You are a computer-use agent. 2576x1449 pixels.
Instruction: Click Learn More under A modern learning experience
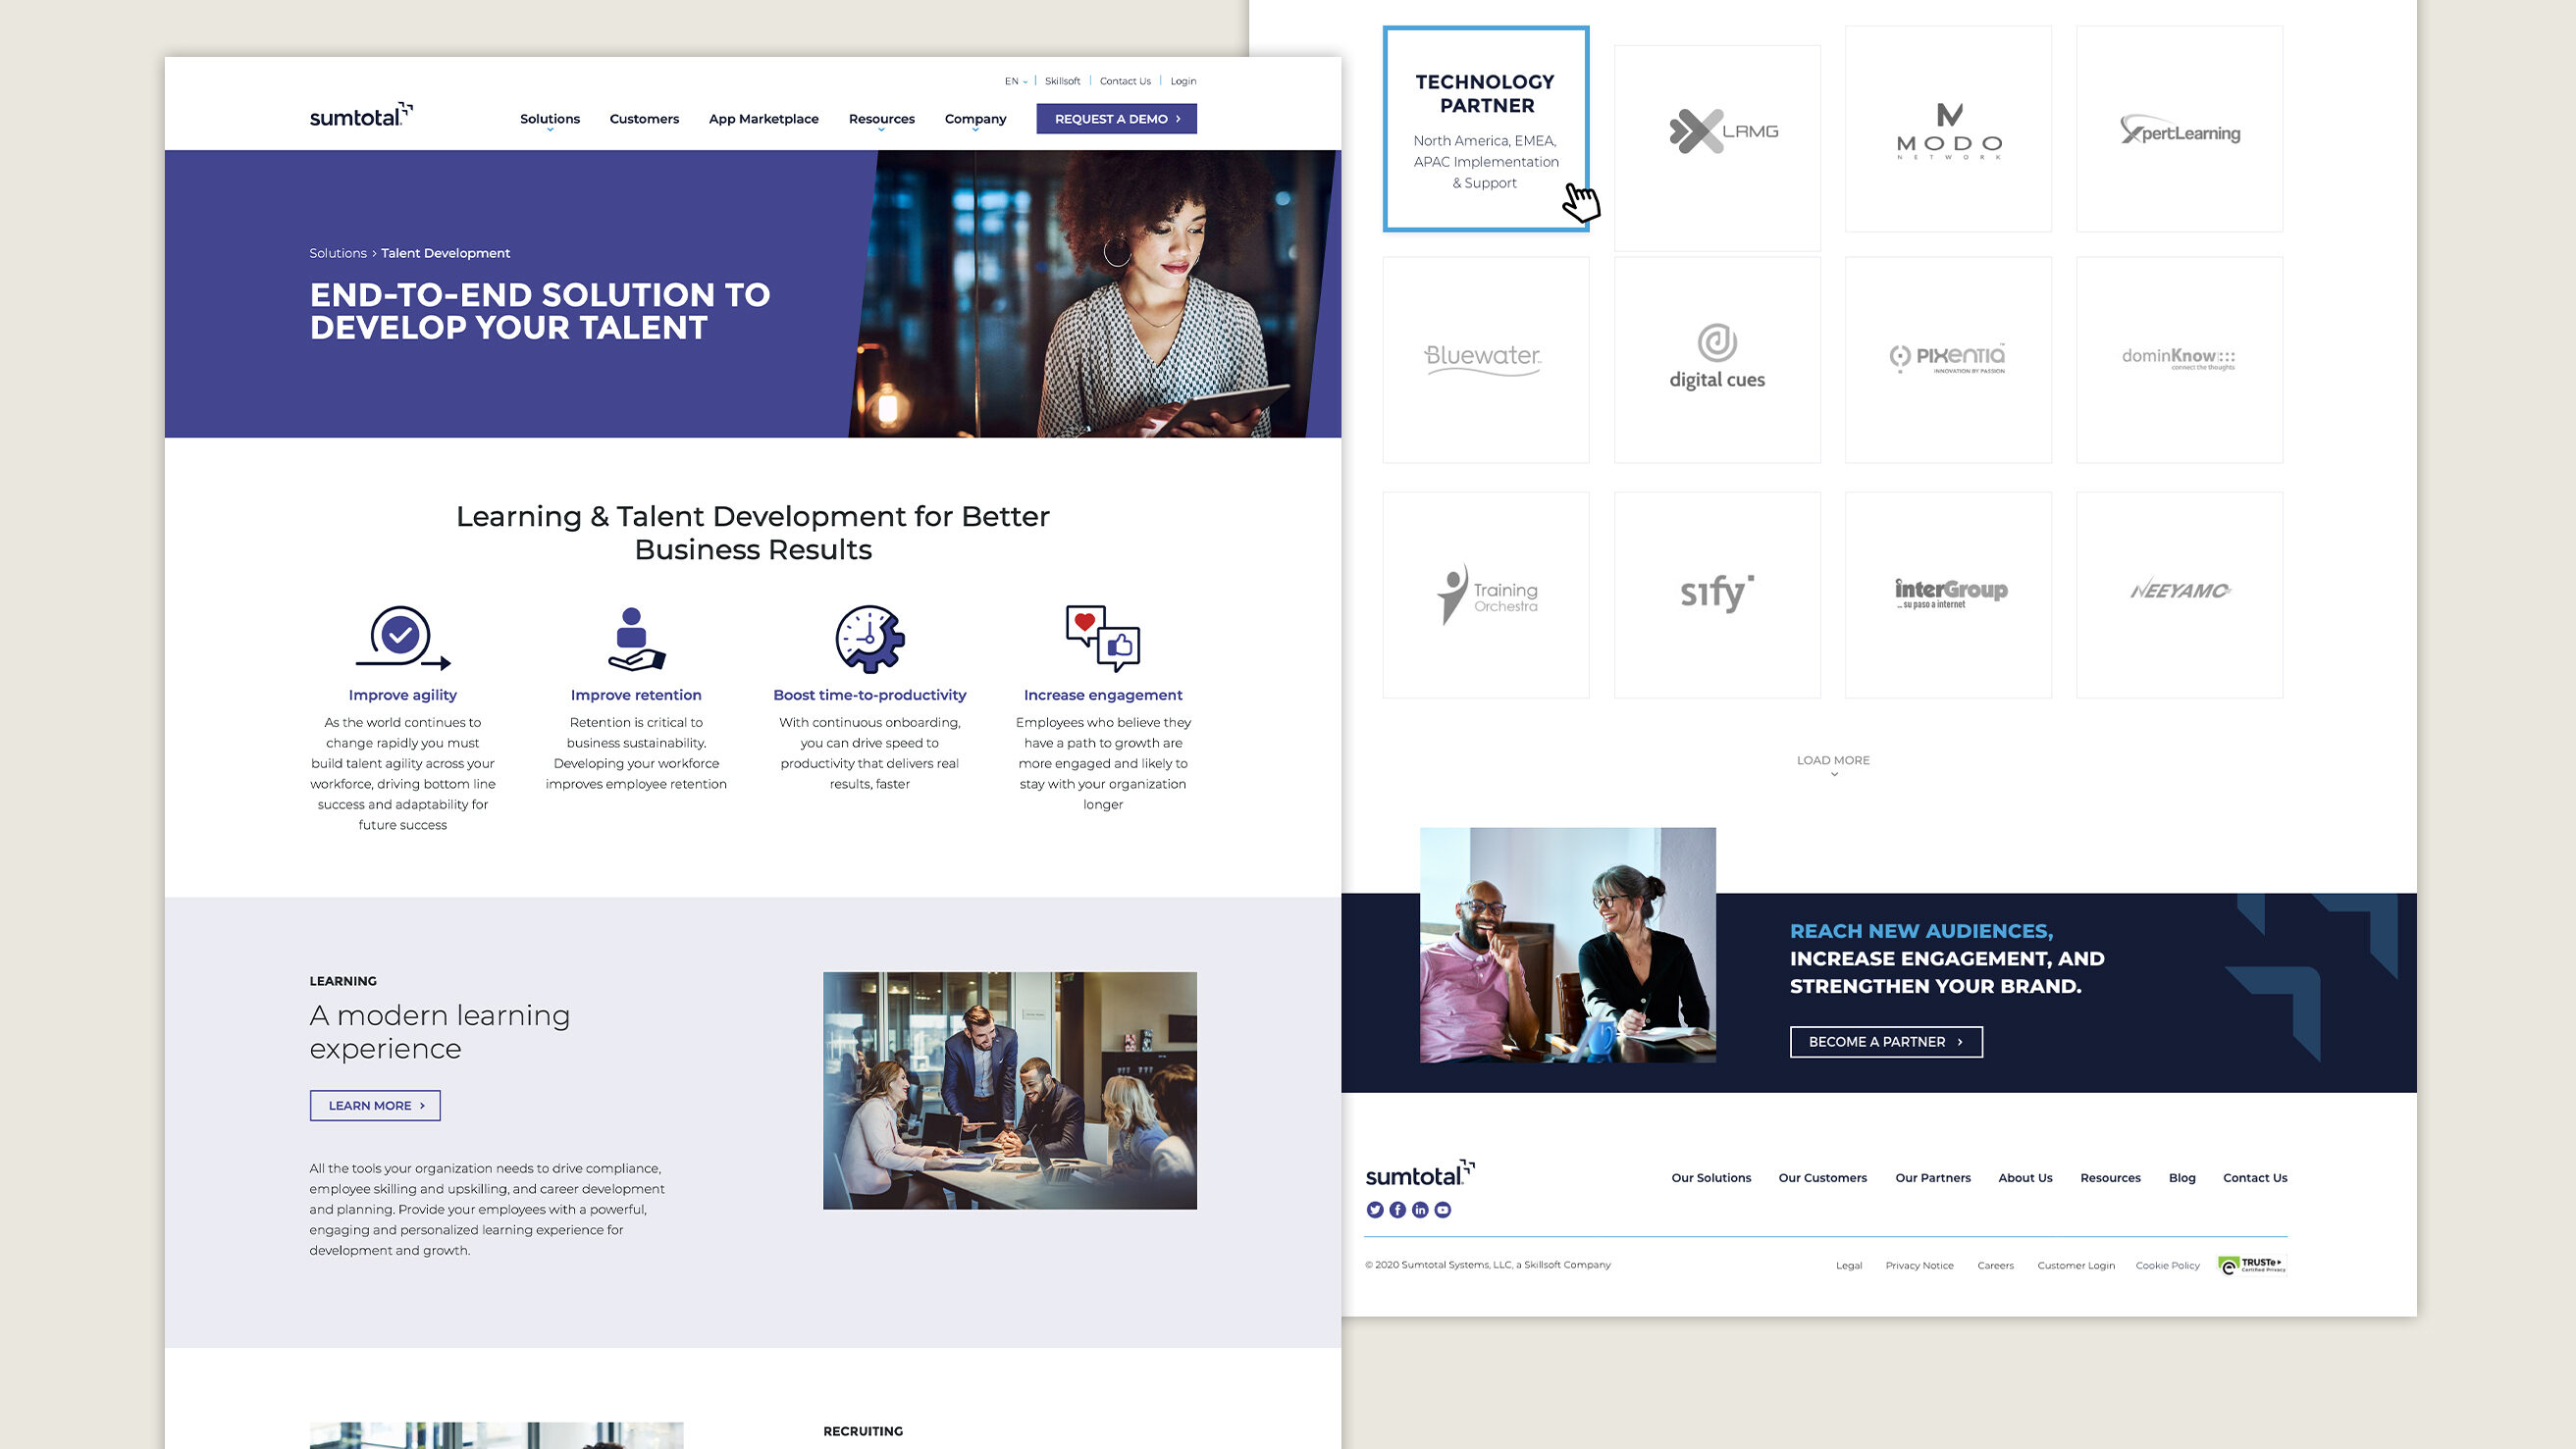375,1105
